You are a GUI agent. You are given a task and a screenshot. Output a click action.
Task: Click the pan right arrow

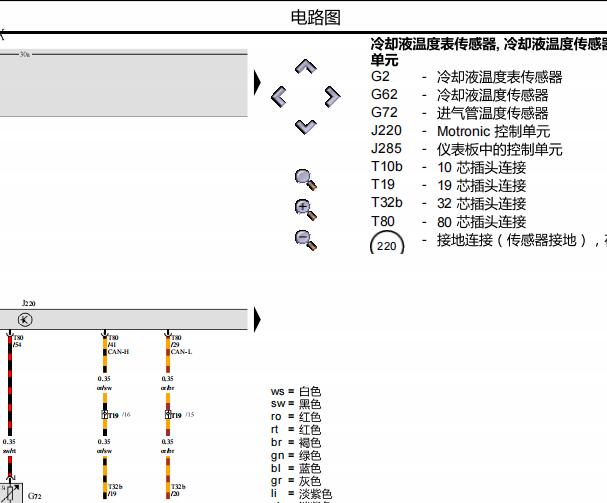[333, 96]
